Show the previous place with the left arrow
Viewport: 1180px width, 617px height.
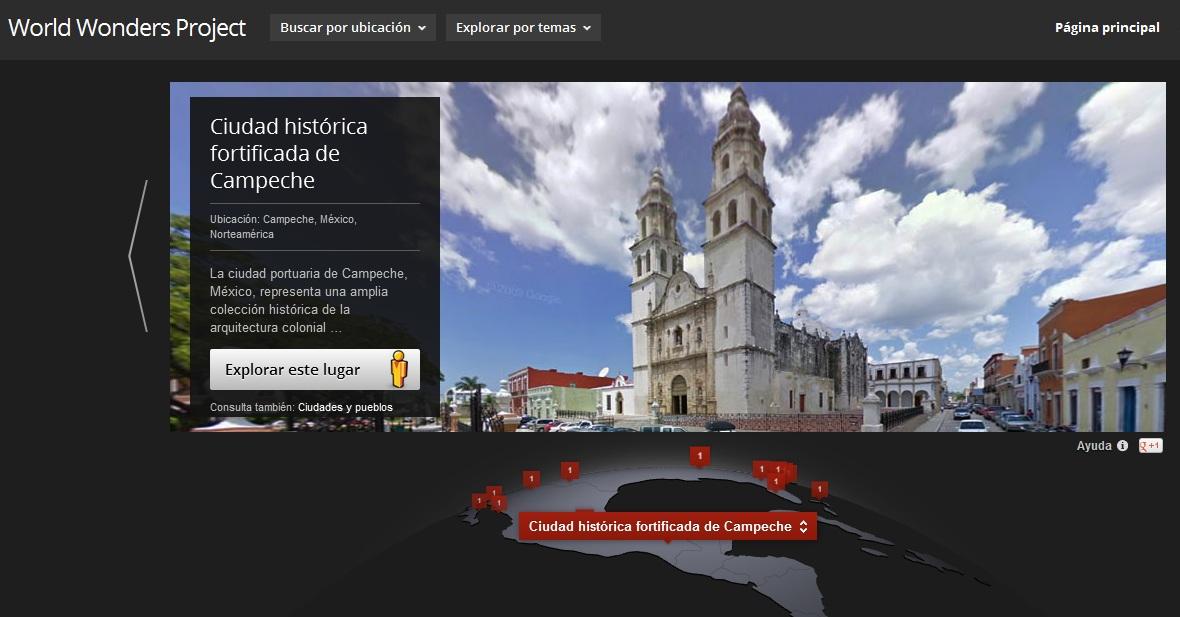click(x=138, y=256)
